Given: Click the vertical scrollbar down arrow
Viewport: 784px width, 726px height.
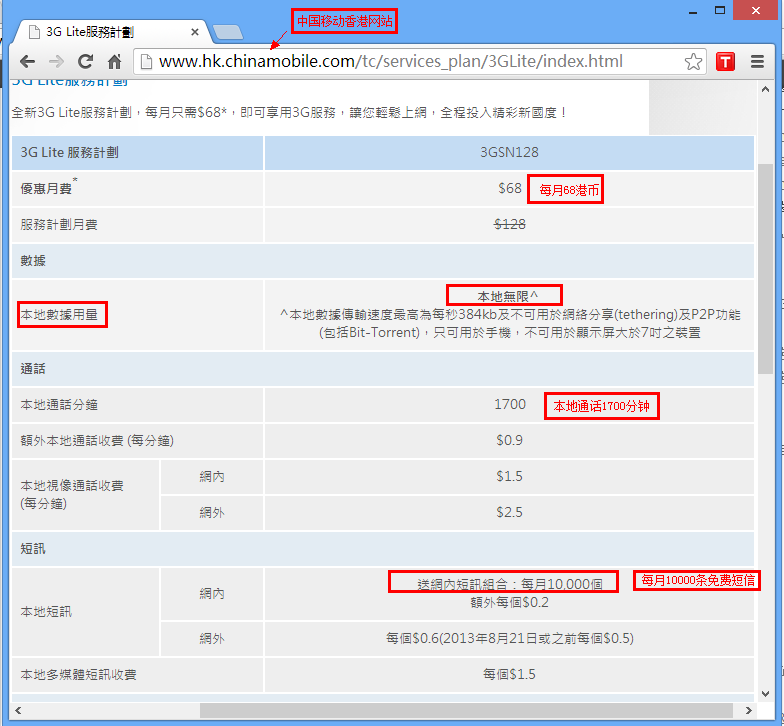Looking at the screenshot, I should [765, 694].
